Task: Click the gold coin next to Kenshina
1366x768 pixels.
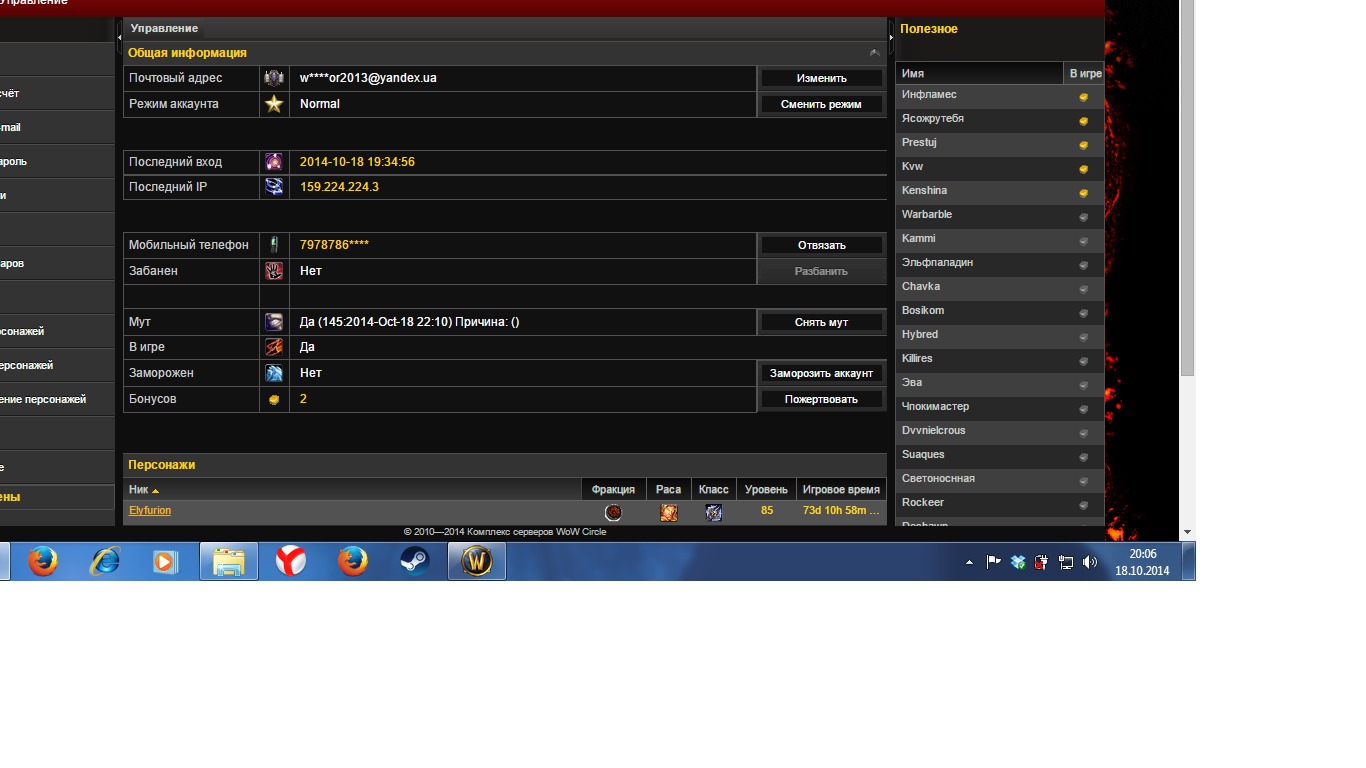Action: 1083,193
